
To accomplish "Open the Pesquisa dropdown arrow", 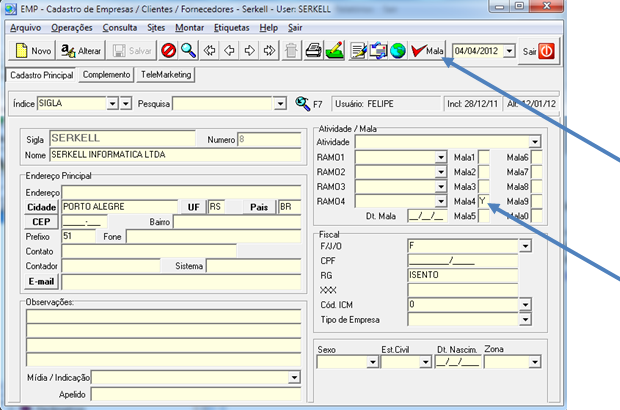I will coord(280,104).
